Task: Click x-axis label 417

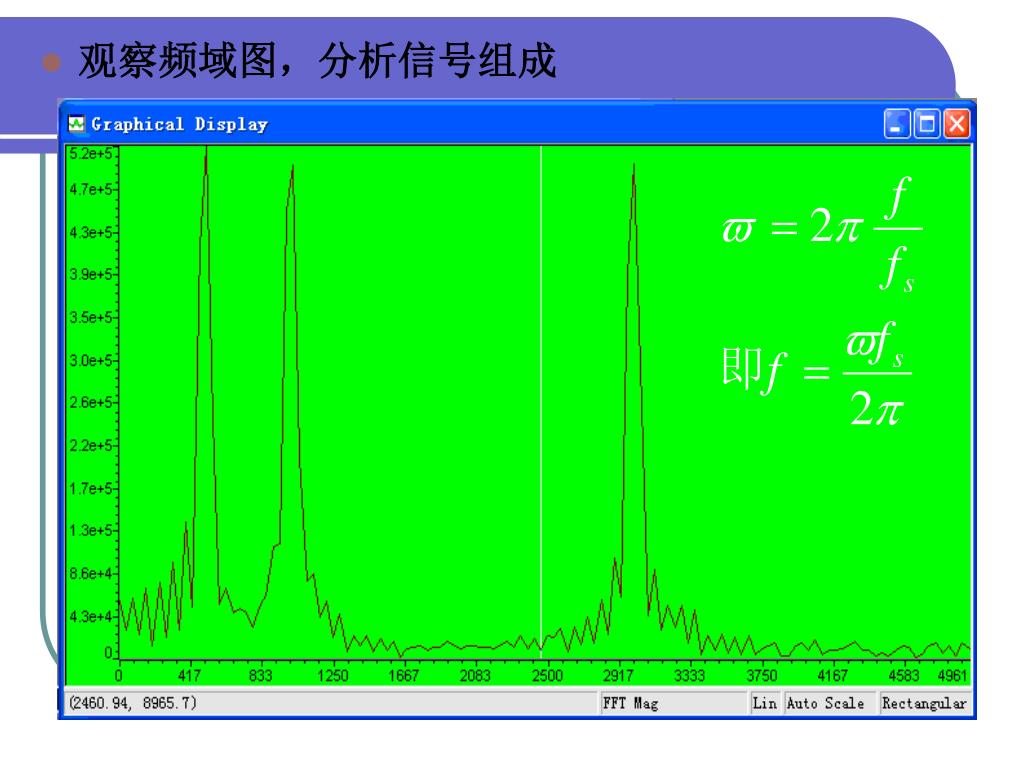Action: click(x=189, y=675)
